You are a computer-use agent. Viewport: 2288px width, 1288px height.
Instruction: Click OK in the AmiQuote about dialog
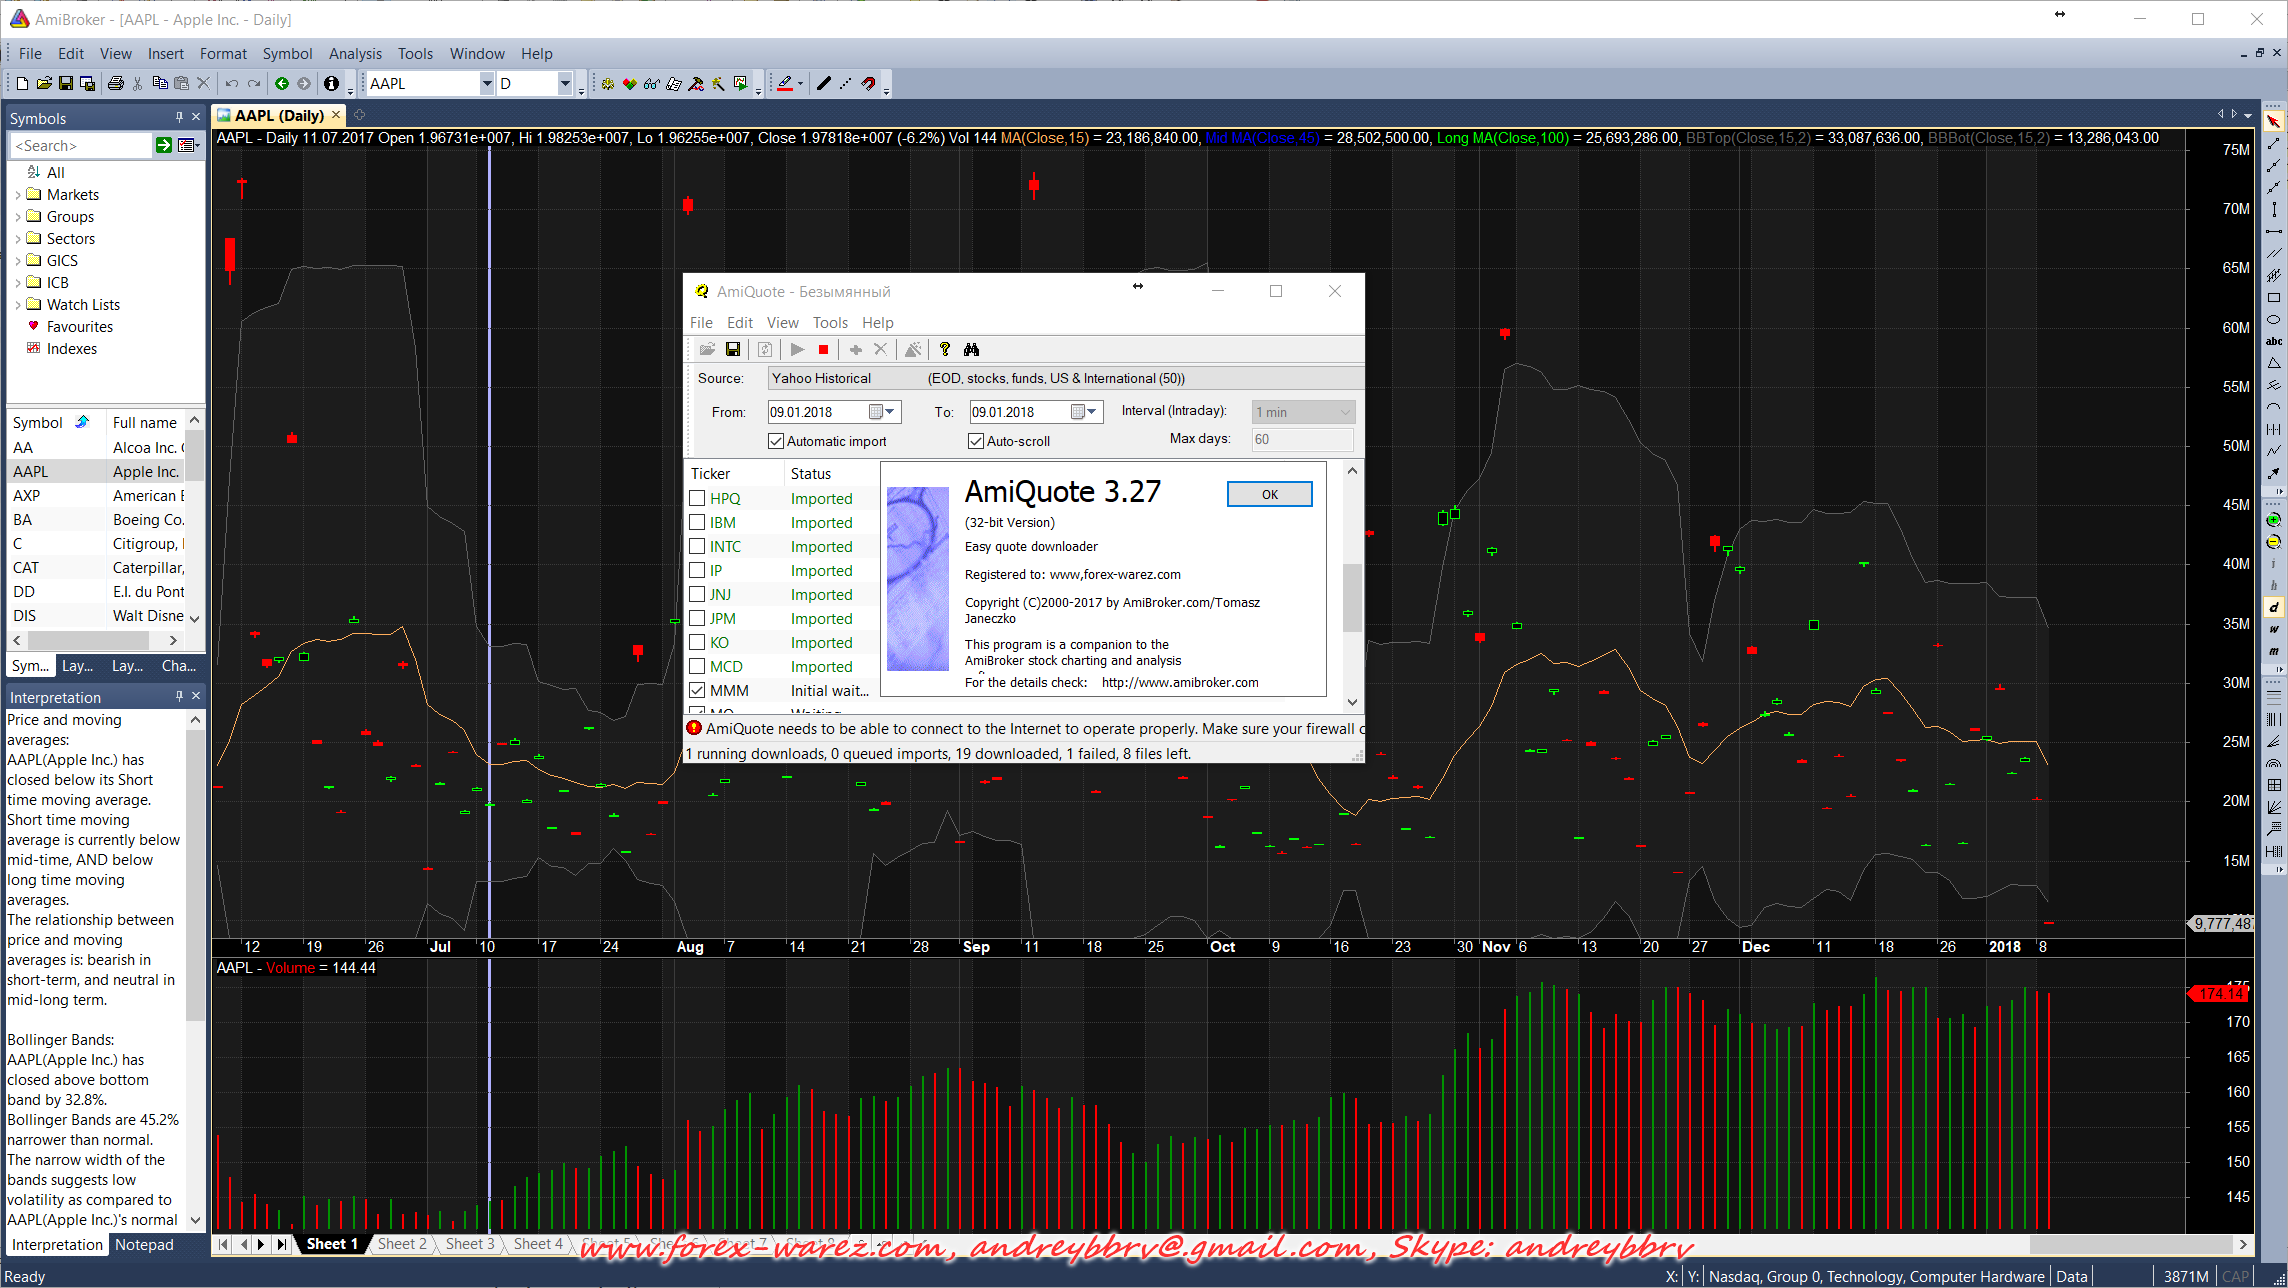pyautogui.click(x=1269, y=494)
